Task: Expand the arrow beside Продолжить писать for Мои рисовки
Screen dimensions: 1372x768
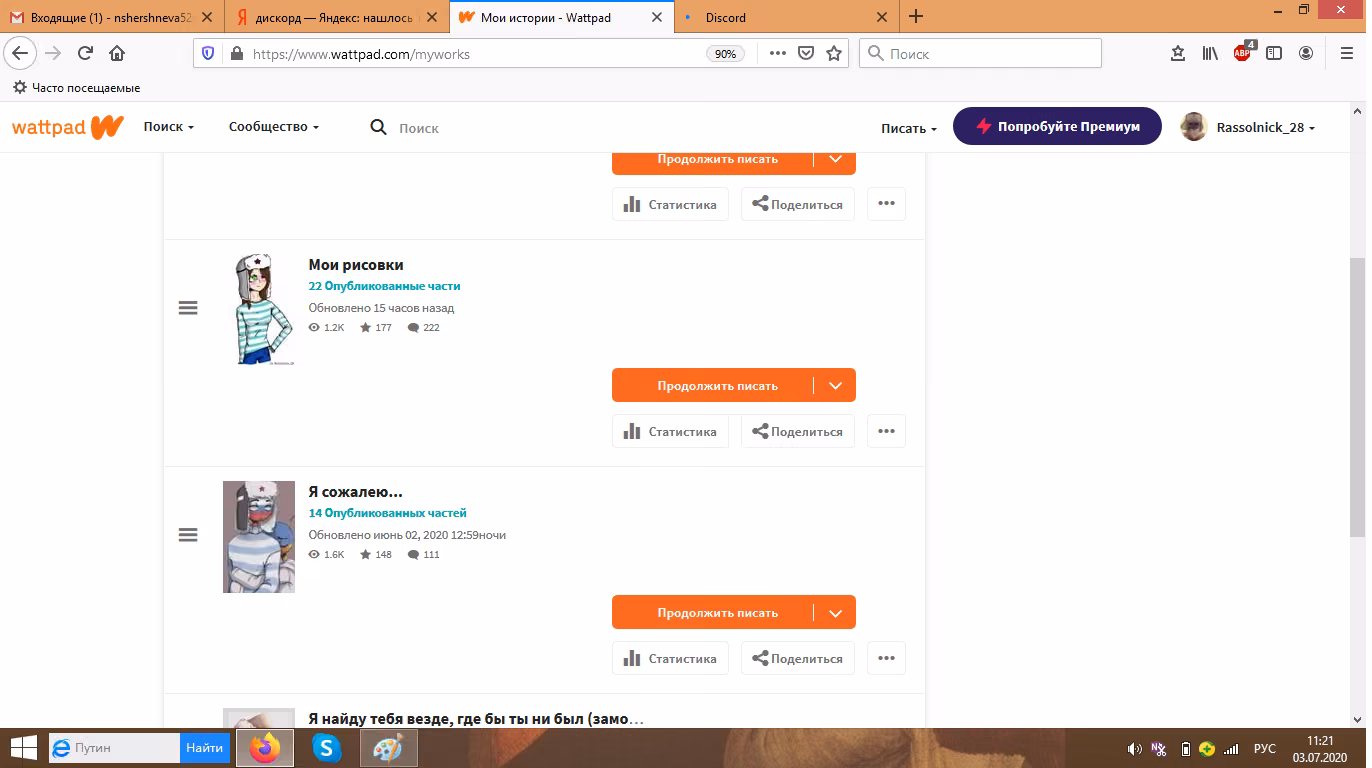Action: click(836, 386)
